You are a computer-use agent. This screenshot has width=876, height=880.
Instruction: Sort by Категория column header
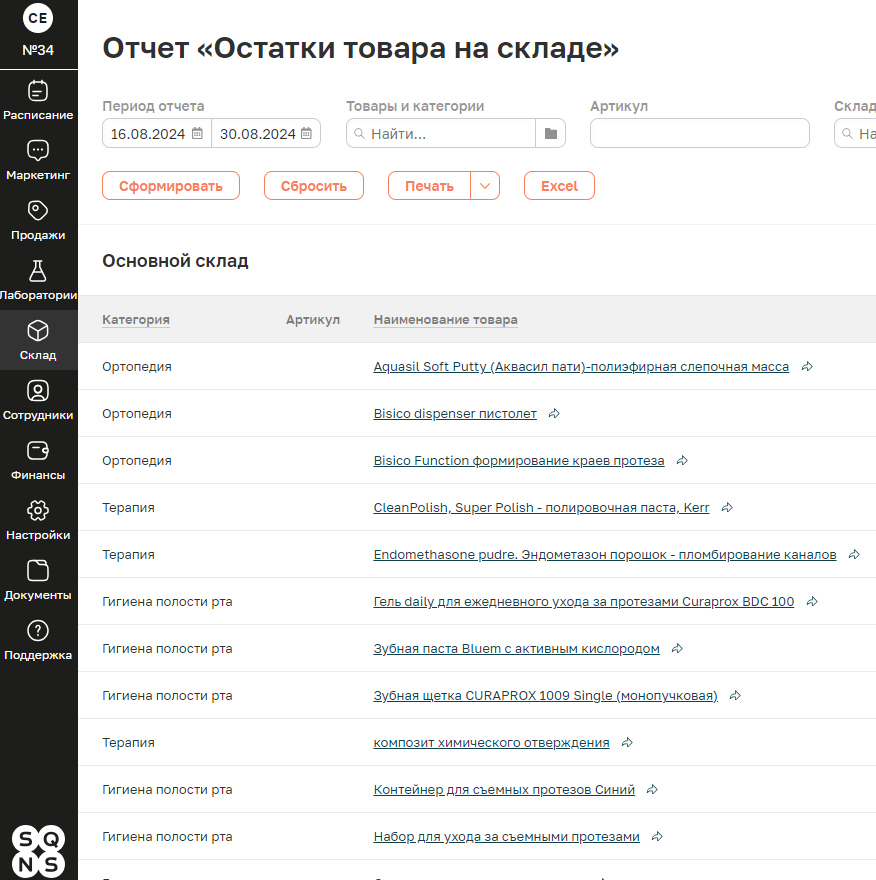point(136,319)
